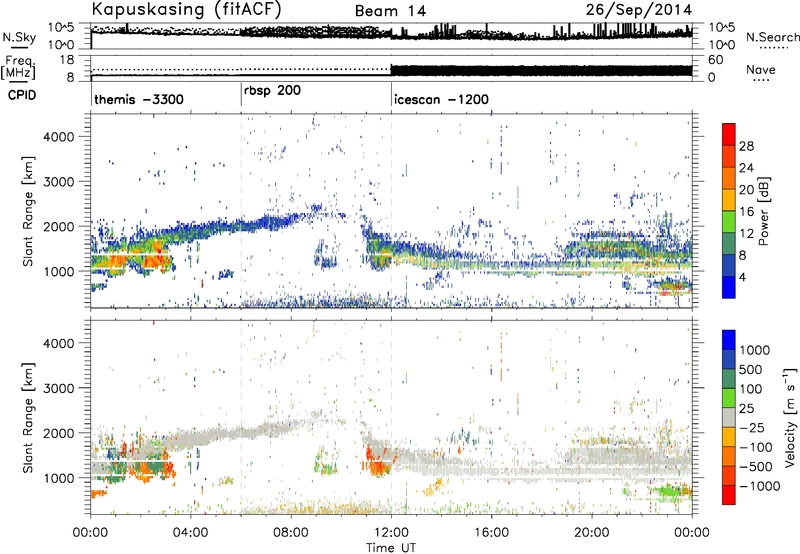
Task: Click the "18" frequency axis tick
Action: (x=66, y=60)
